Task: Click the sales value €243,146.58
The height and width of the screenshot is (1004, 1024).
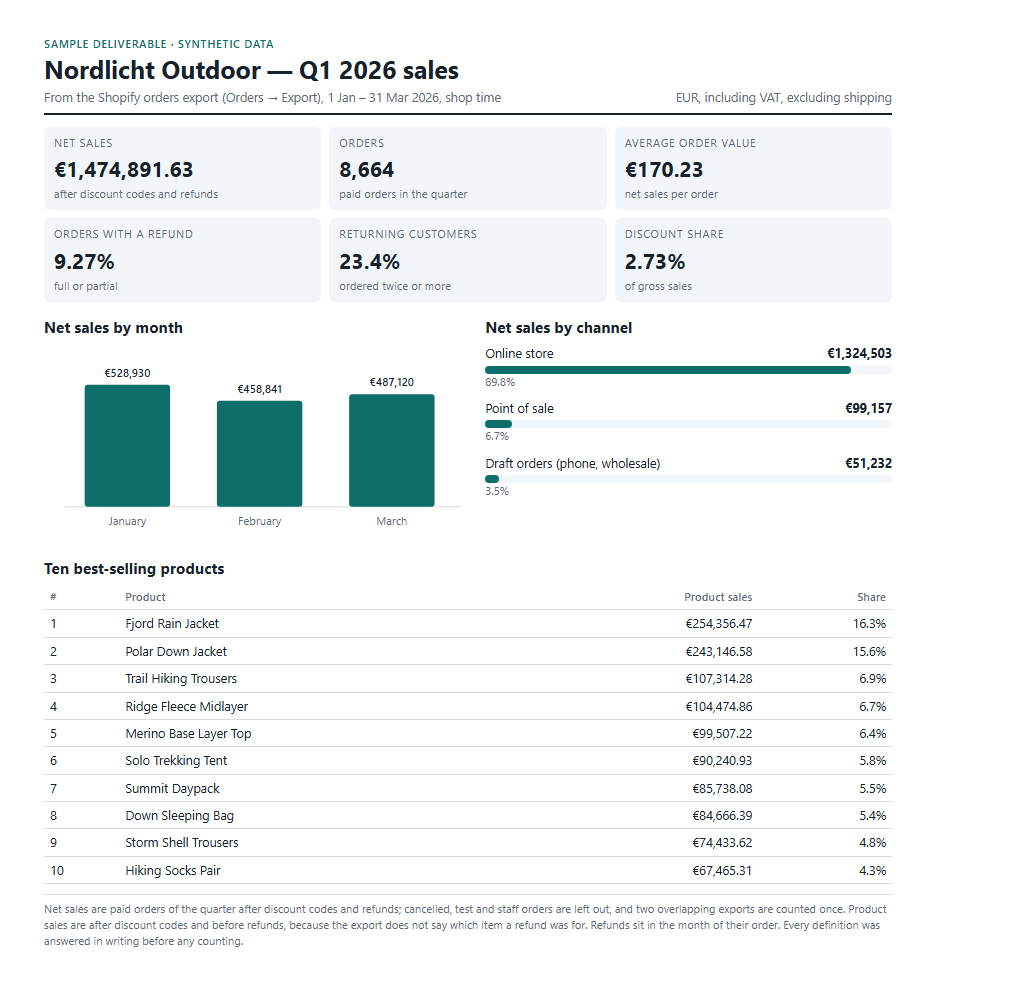Action: 718,652
